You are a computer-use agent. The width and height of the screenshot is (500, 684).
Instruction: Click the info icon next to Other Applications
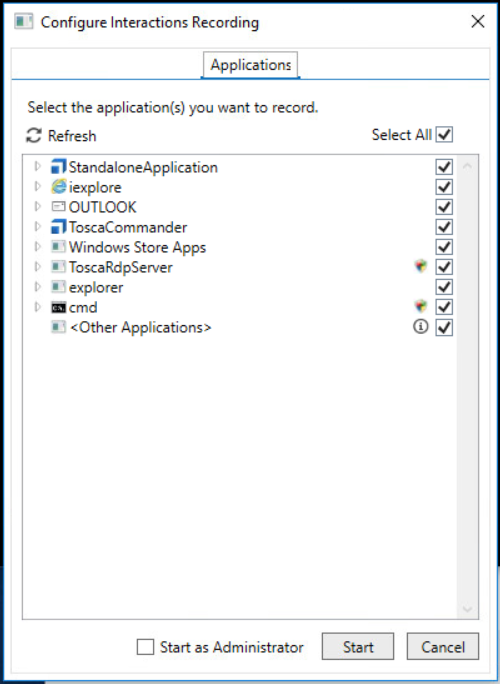click(x=421, y=326)
